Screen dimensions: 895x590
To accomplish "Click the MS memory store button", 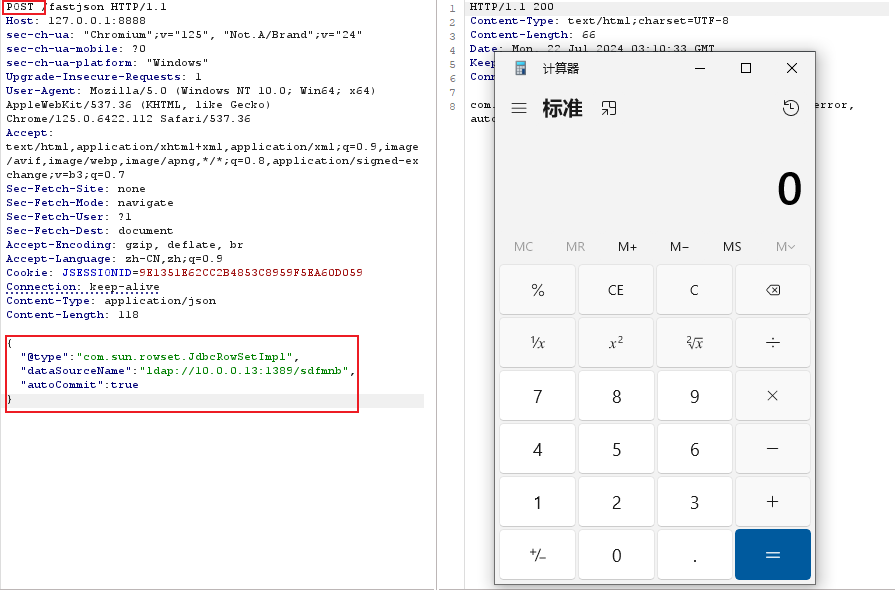I will pyautogui.click(x=732, y=246).
